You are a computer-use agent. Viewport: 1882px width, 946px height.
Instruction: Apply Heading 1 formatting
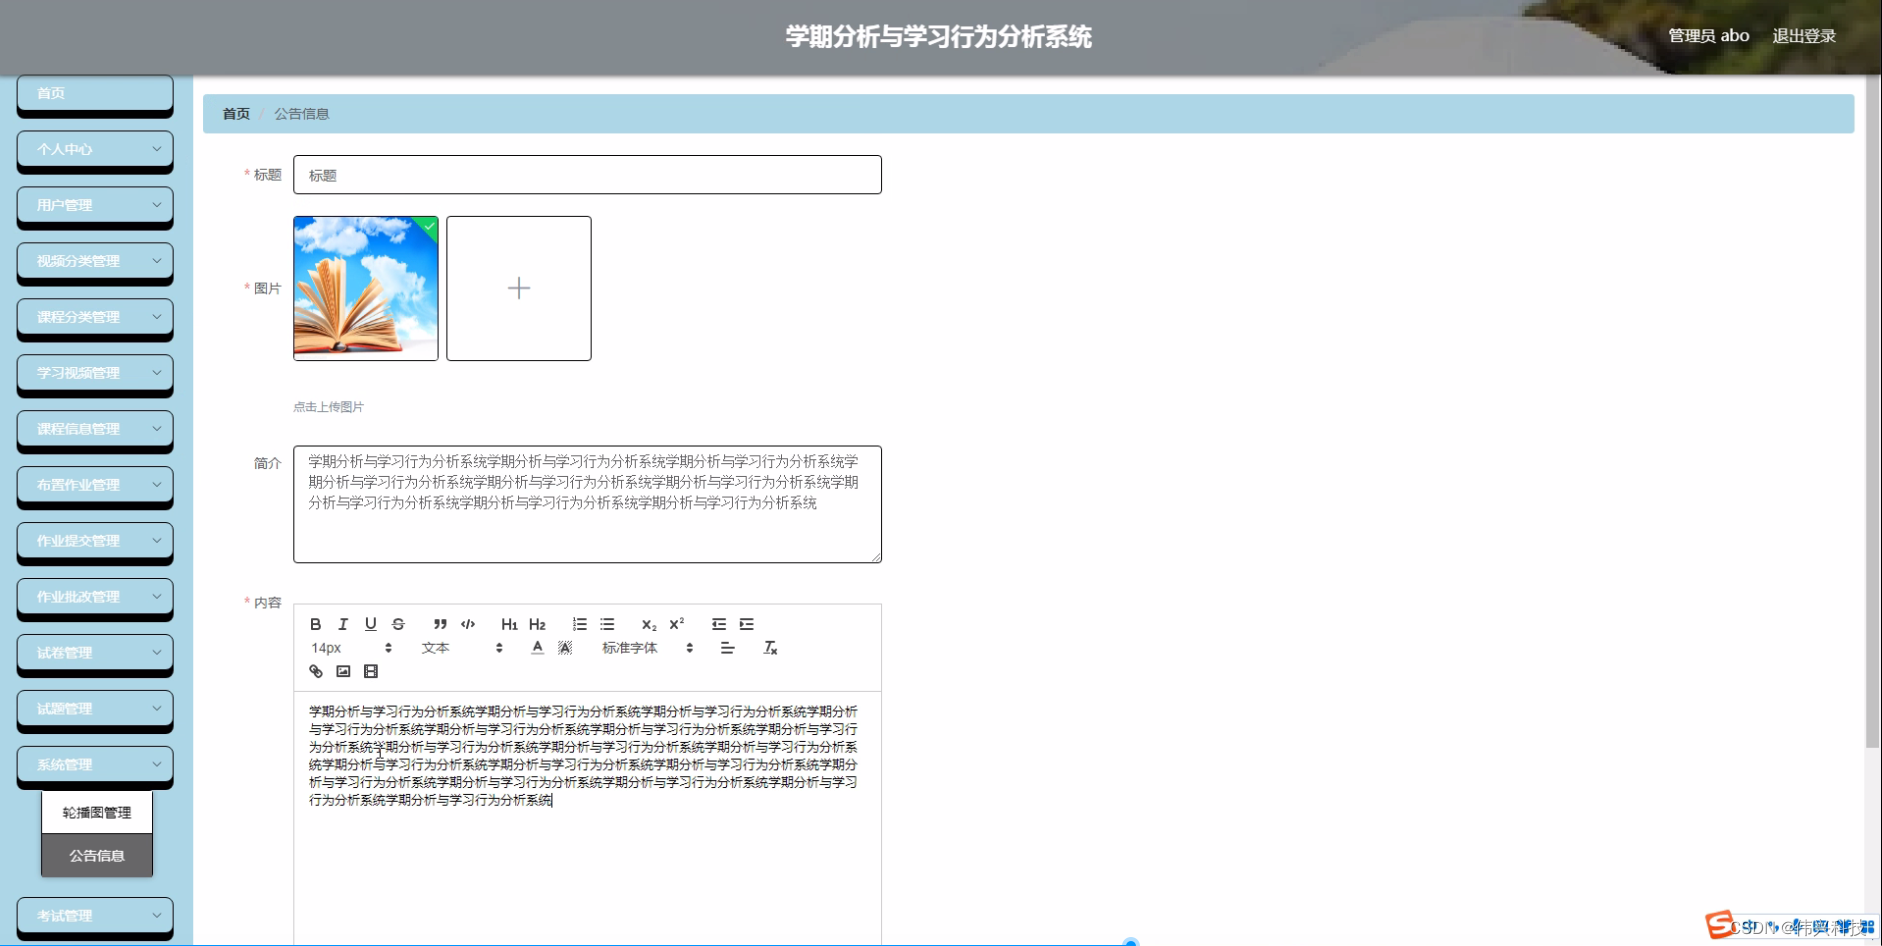pyautogui.click(x=510, y=624)
